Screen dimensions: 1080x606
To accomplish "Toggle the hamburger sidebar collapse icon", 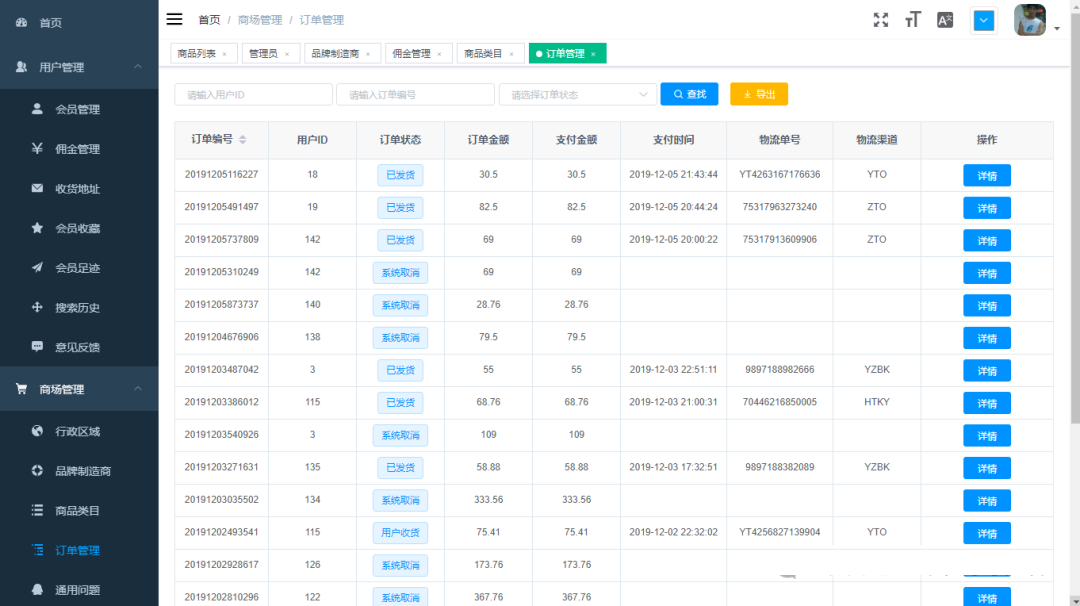I will [x=174, y=19].
